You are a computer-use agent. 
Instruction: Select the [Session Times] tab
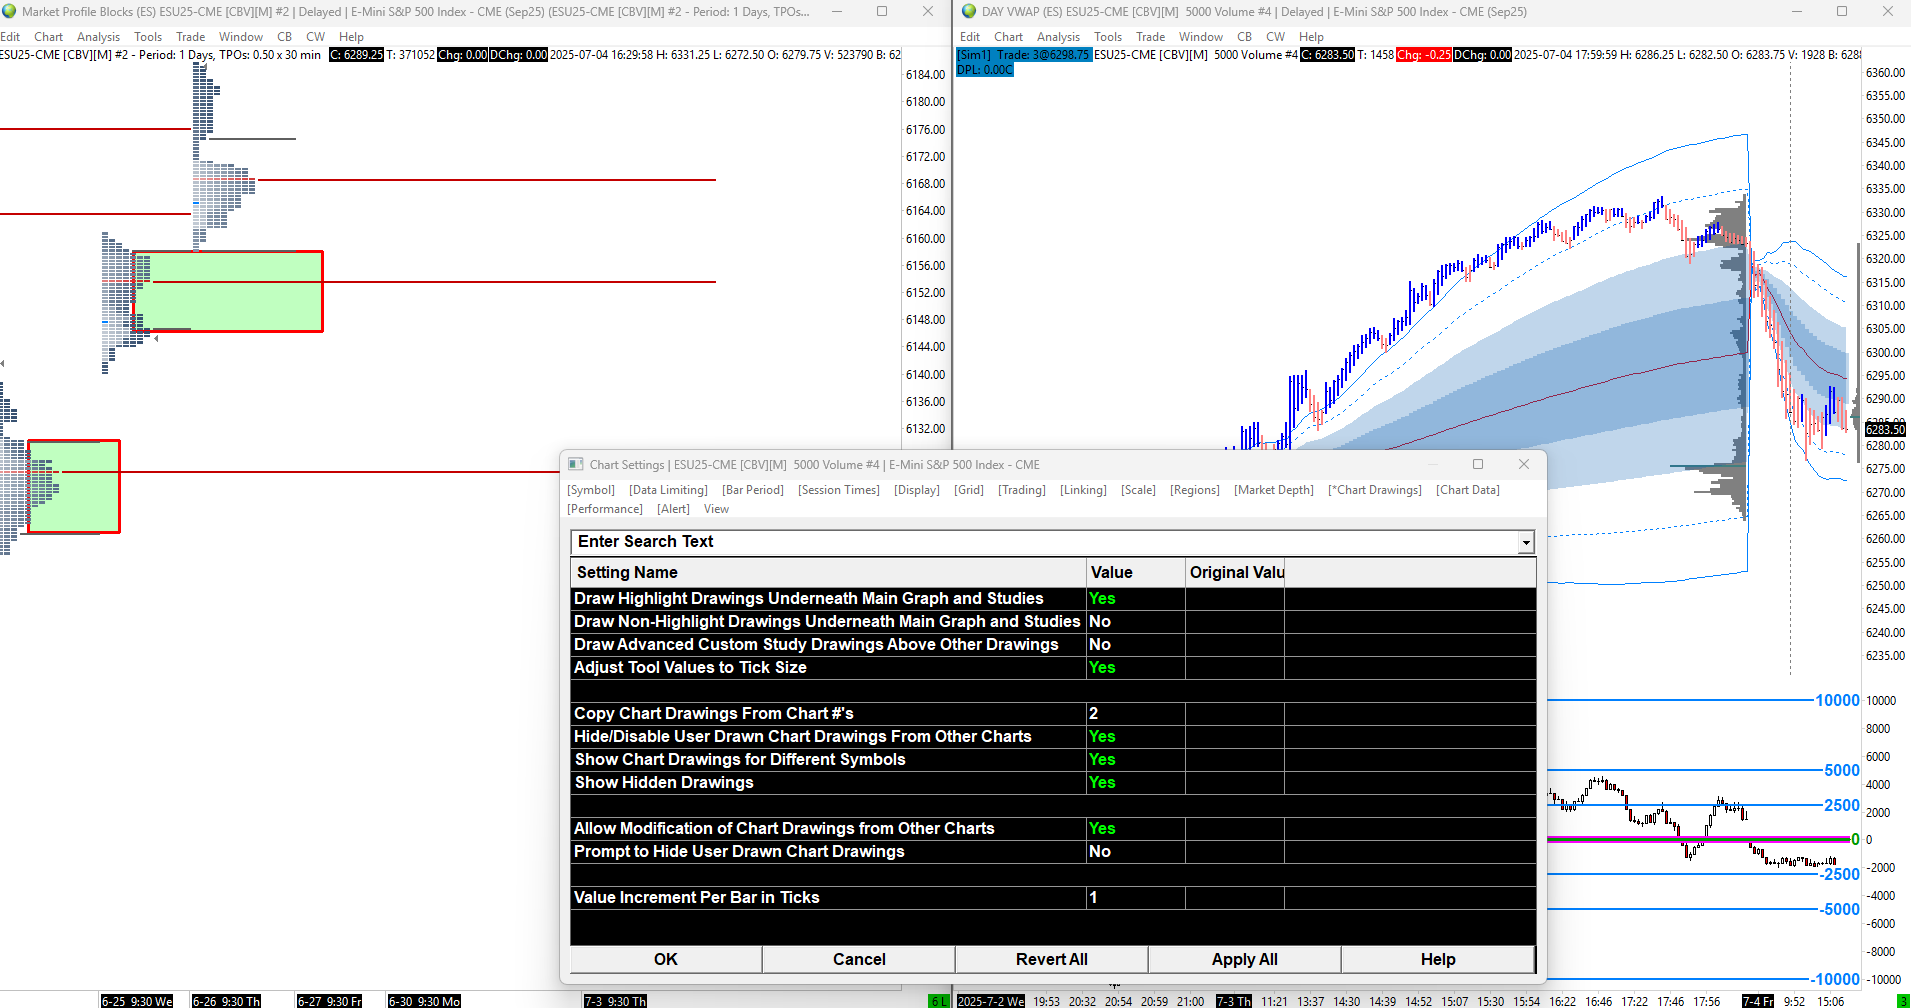(839, 490)
